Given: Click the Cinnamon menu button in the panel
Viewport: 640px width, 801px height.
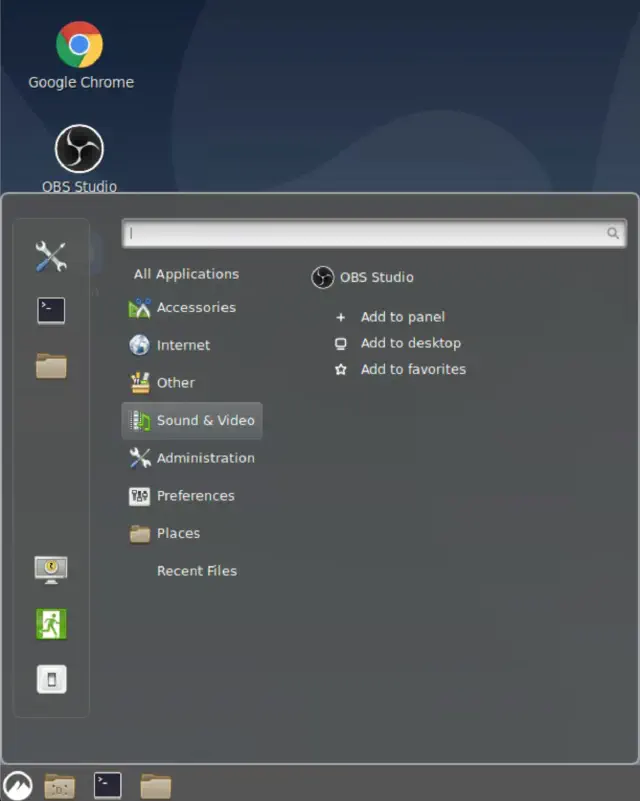Looking at the screenshot, I should 17,785.
